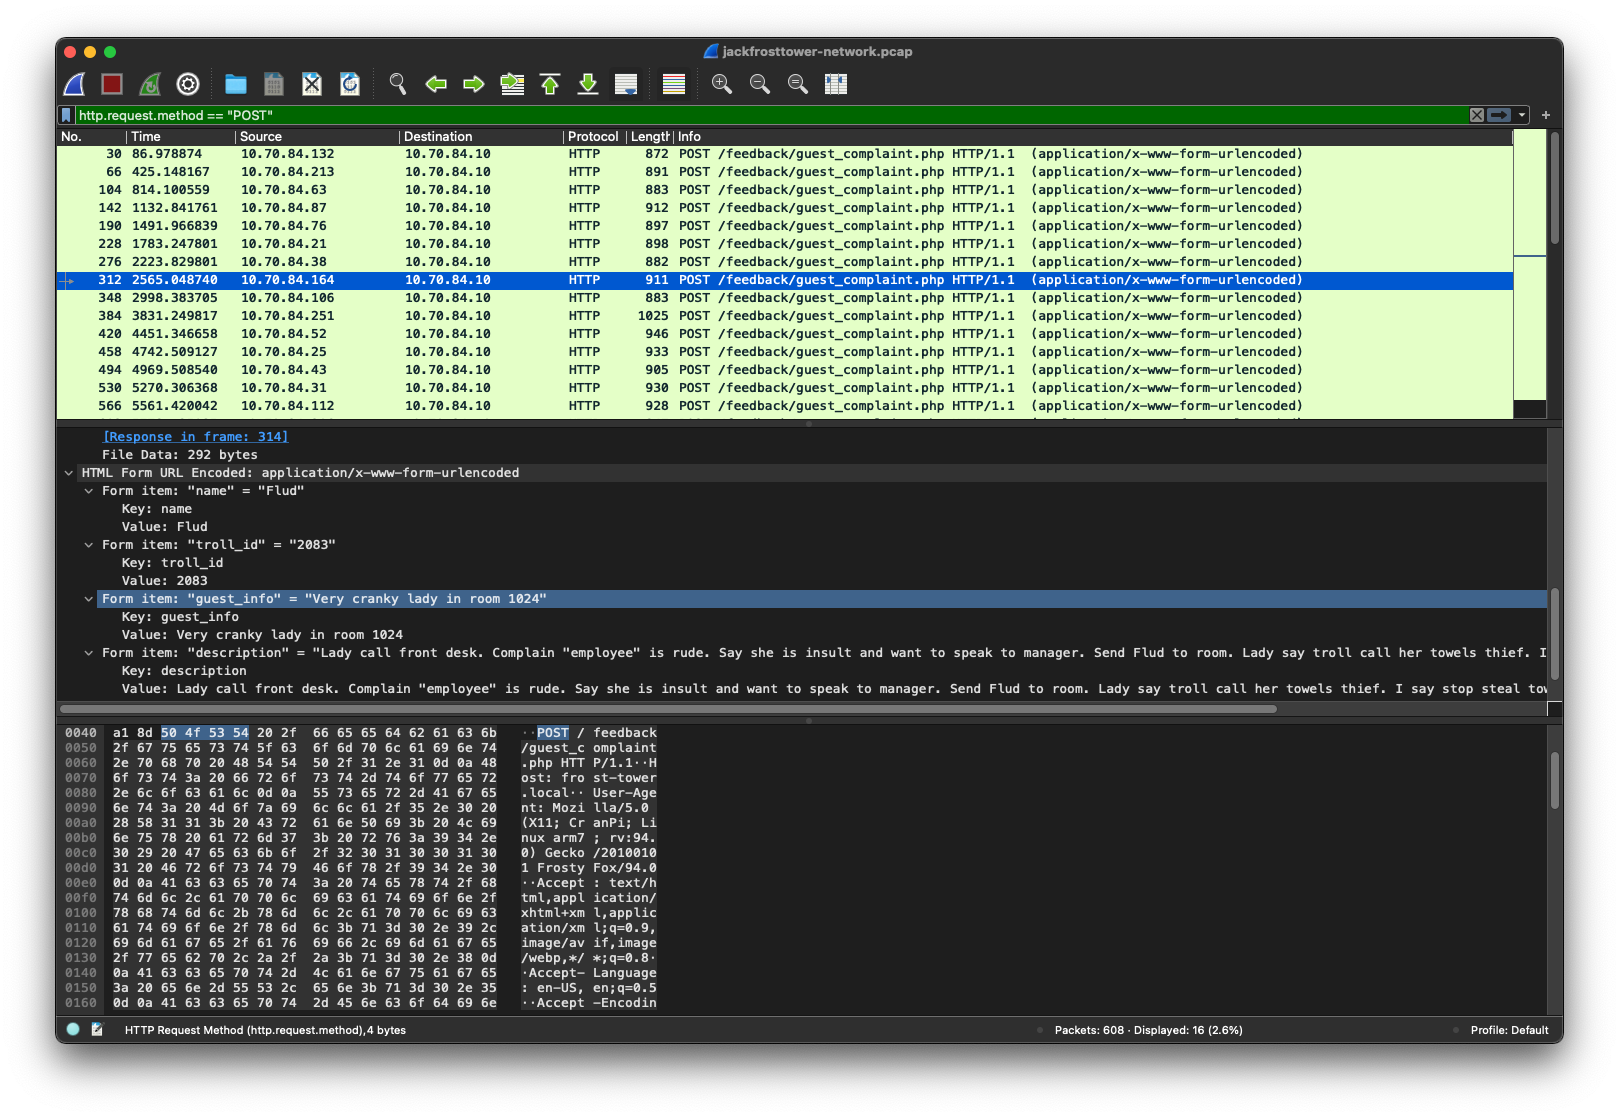
Task: Sort by the Info column header
Action: (x=1093, y=137)
